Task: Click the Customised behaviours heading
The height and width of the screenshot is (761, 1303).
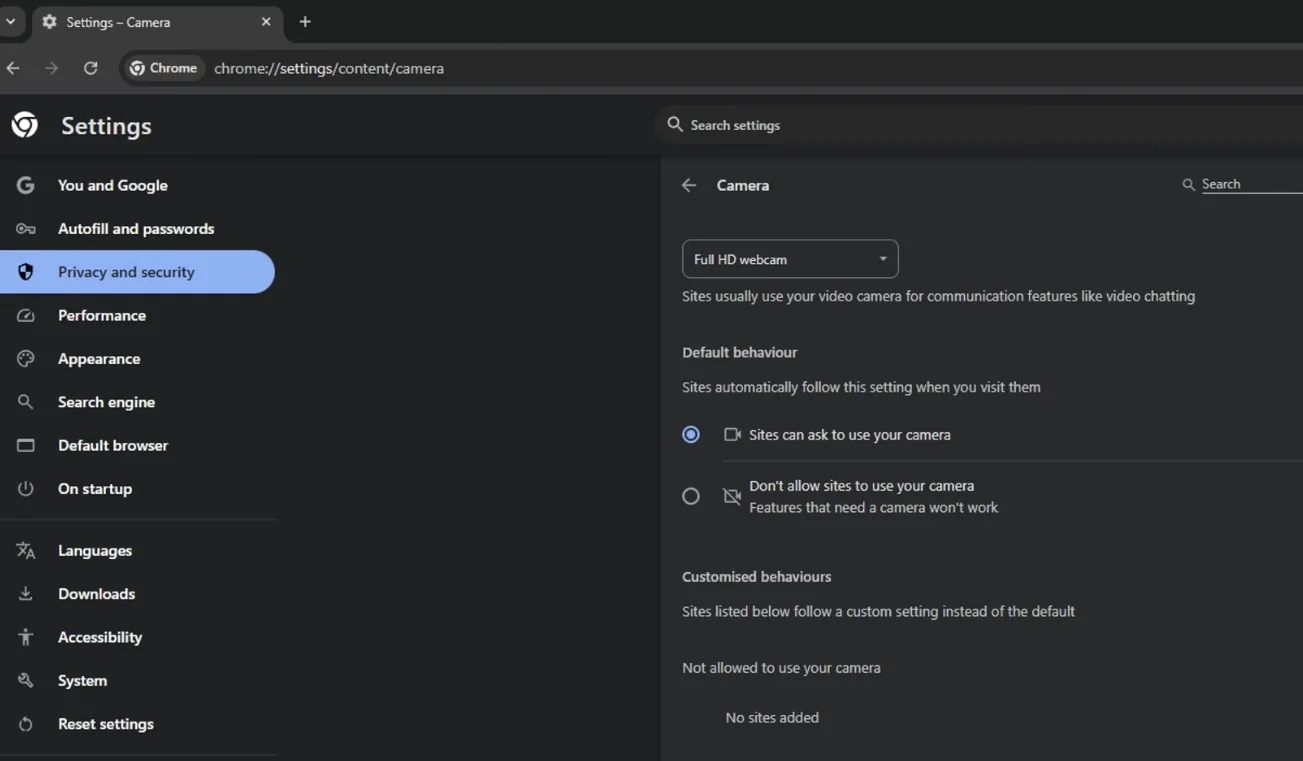Action: click(x=757, y=576)
